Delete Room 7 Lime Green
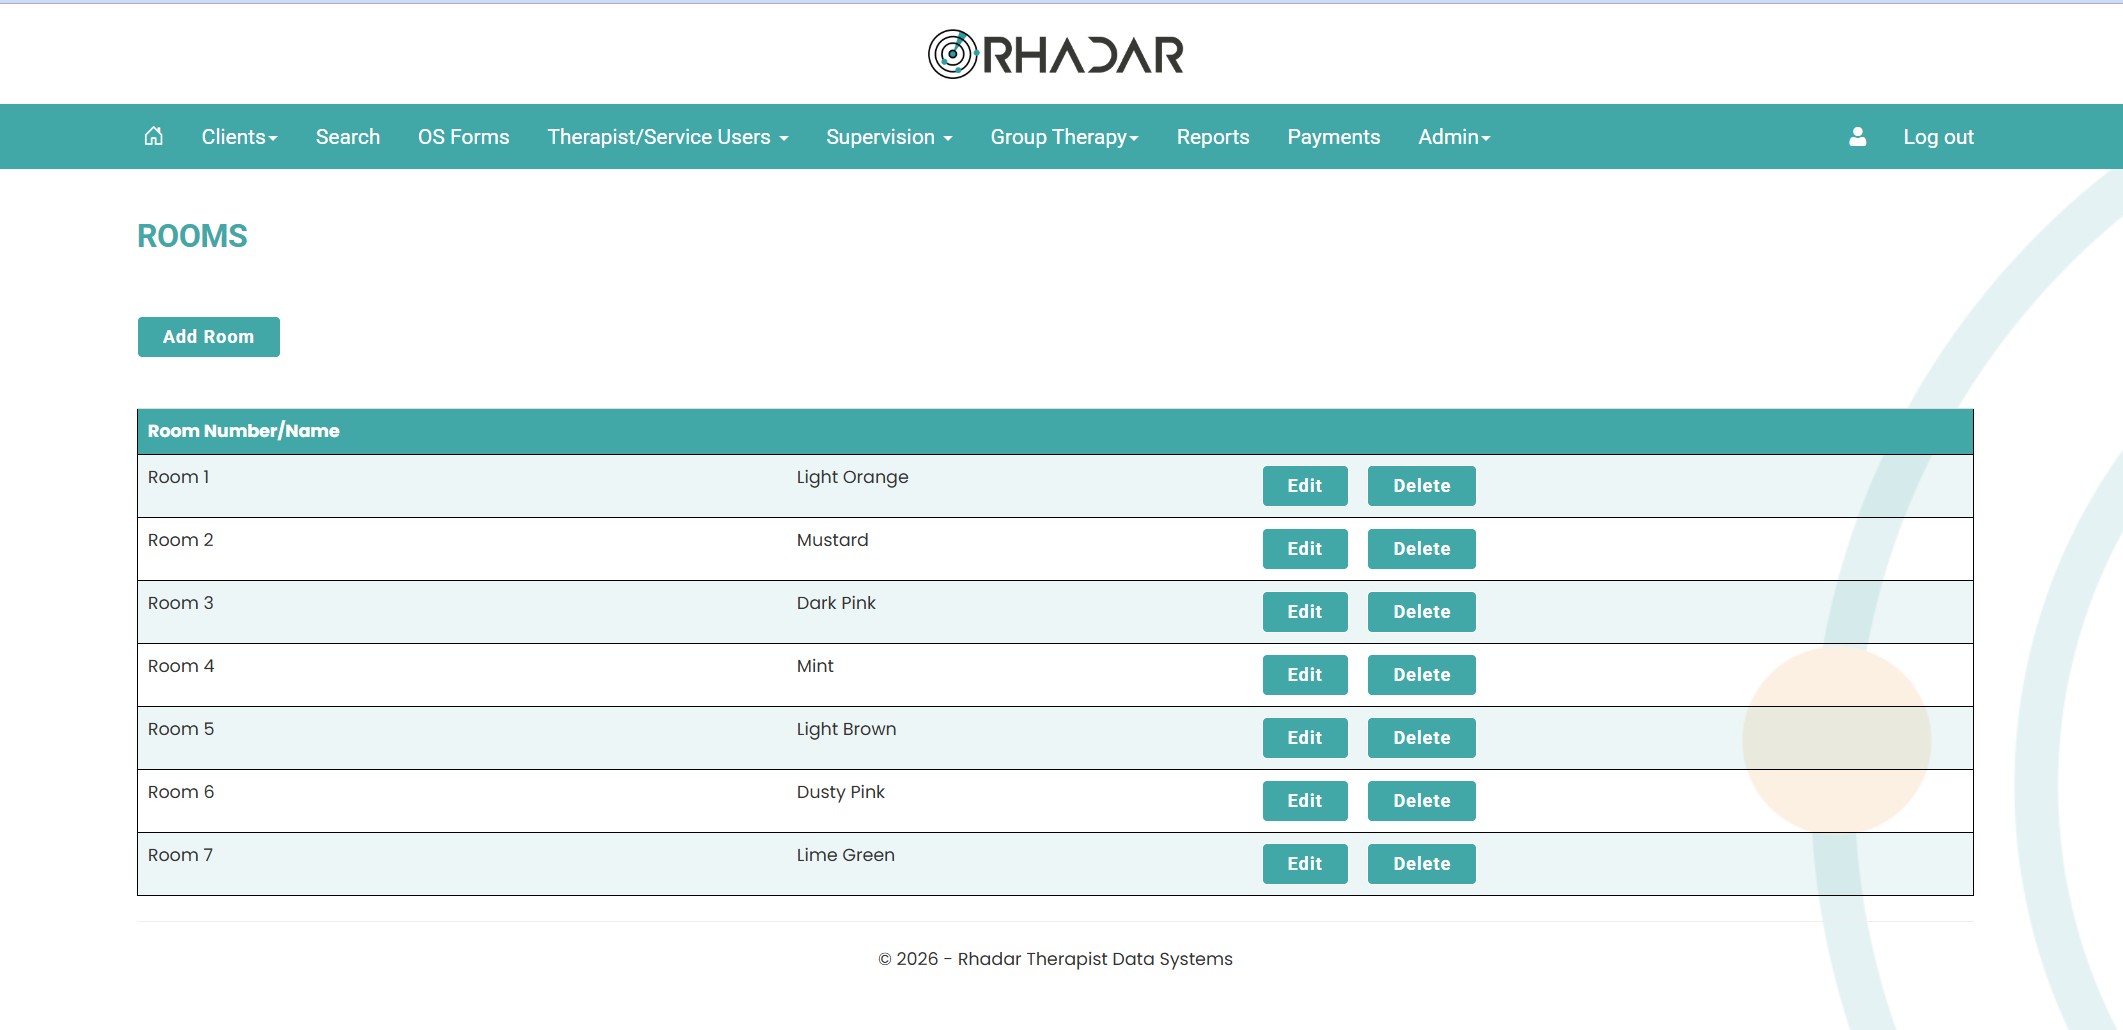 point(1422,864)
